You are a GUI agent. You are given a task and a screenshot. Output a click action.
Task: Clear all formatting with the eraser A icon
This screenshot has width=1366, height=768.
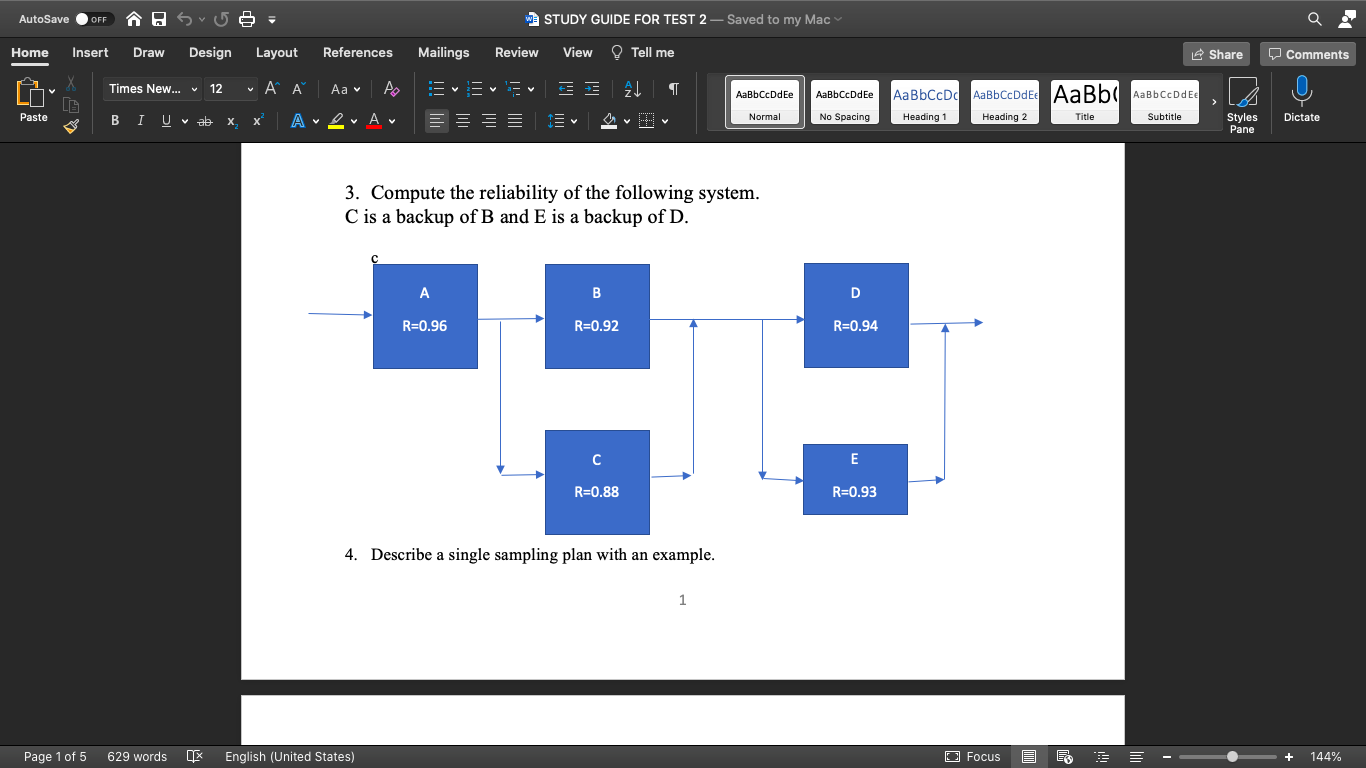(392, 89)
